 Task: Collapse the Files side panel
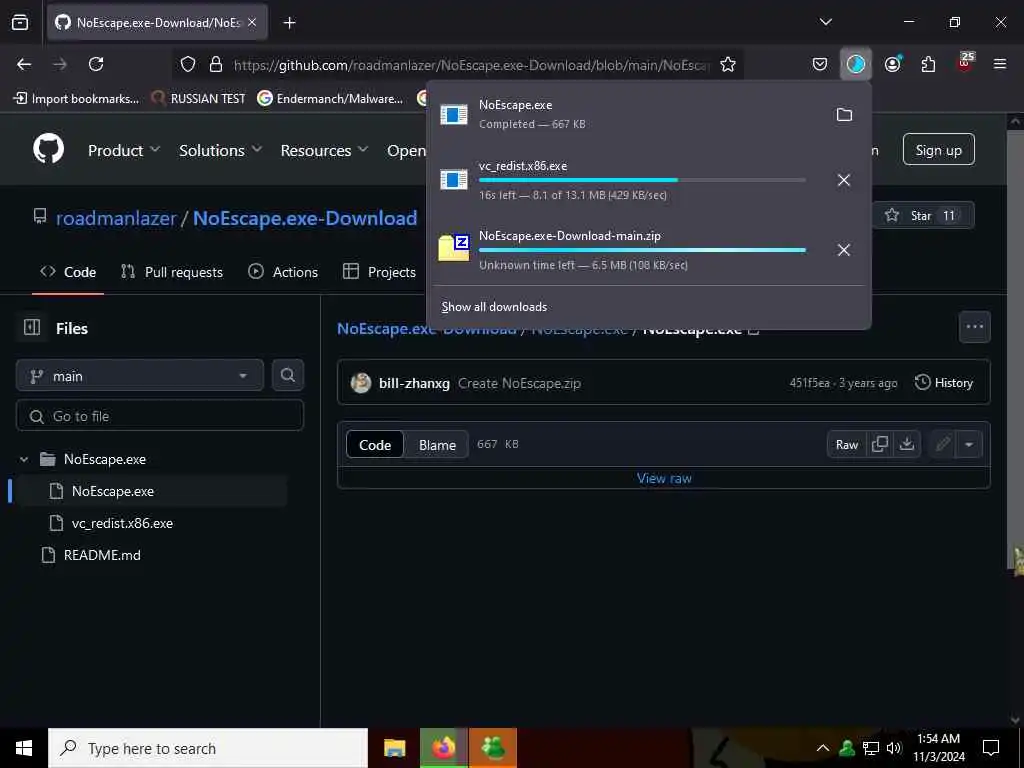click(x=31, y=328)
